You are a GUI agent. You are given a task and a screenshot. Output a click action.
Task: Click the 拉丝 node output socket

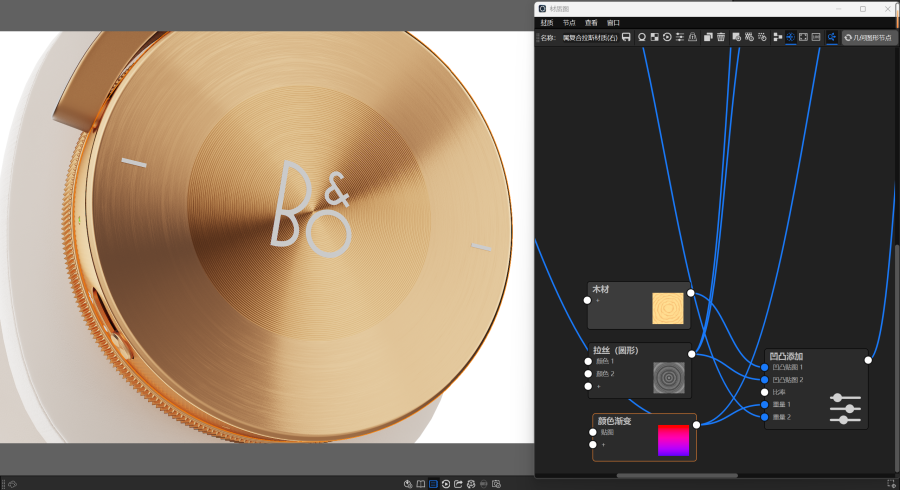(692, 354)
